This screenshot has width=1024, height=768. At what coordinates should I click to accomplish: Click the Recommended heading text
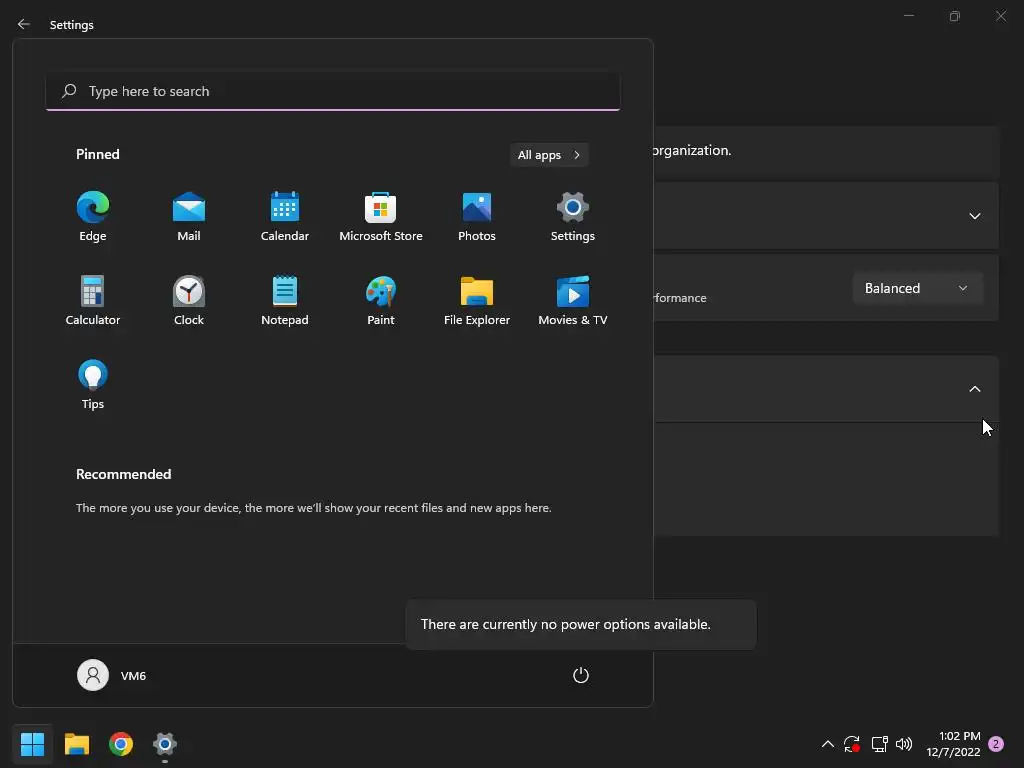click(x=123, y=474)
